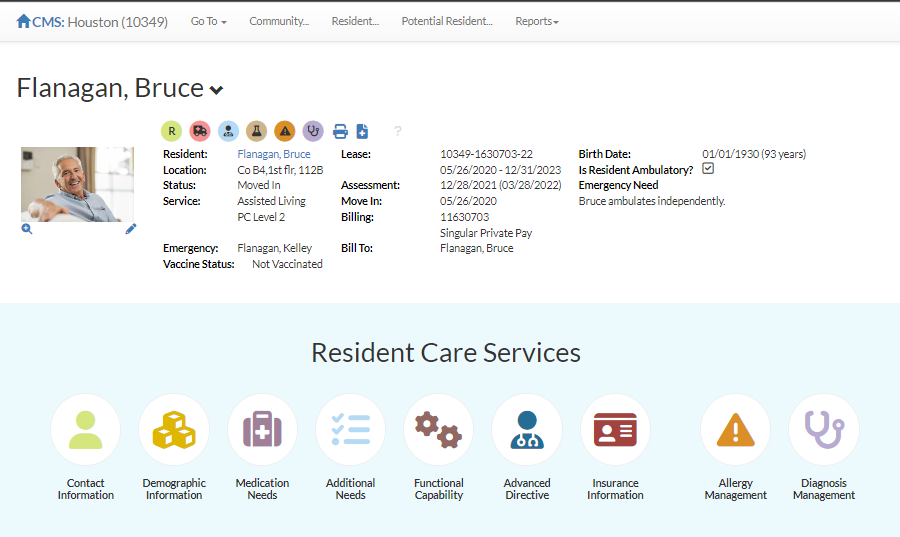Click the location Co B4,1st flr, 112B

coord(280,170)
